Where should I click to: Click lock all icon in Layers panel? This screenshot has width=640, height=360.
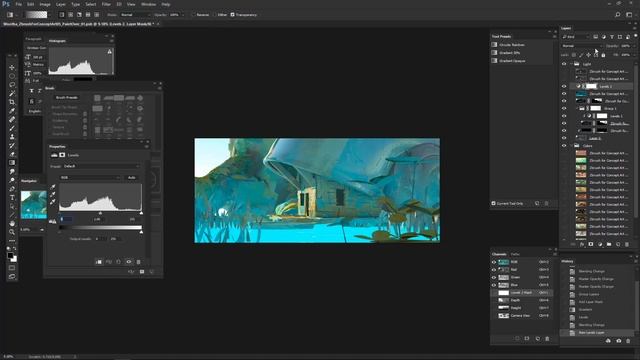click(603, 55)
